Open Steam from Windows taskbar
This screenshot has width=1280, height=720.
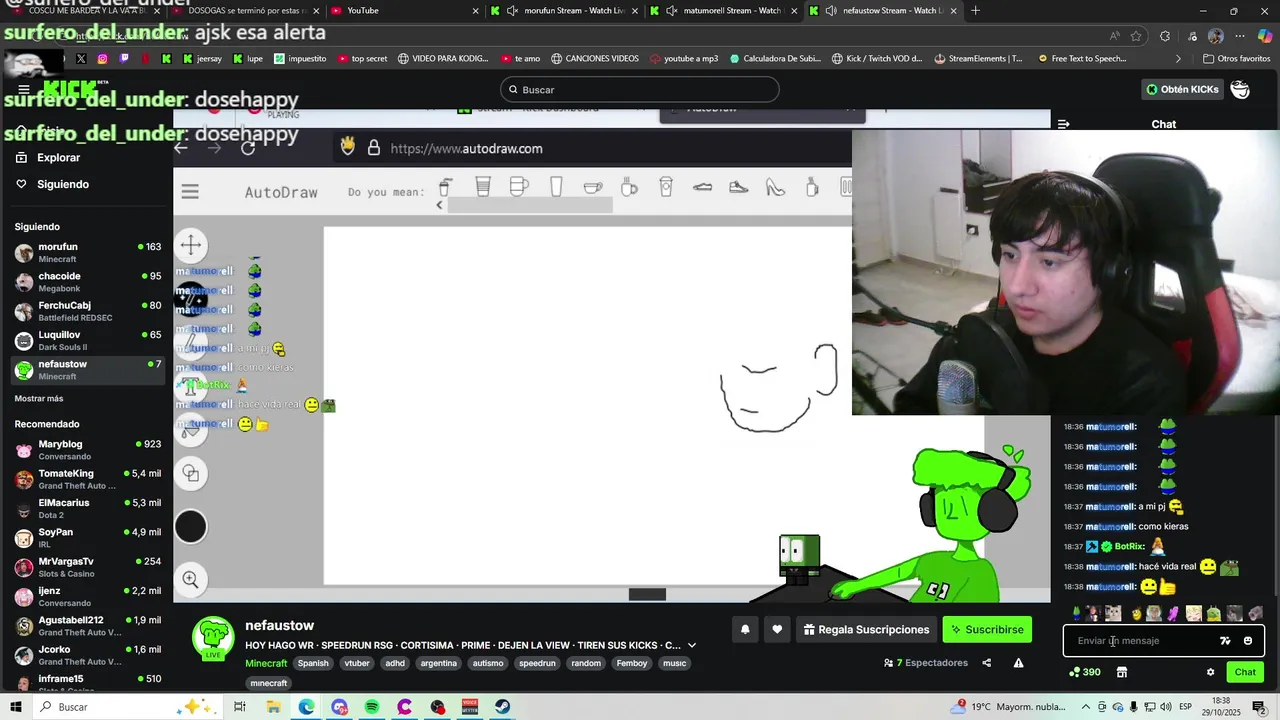(x=502, y=707)
